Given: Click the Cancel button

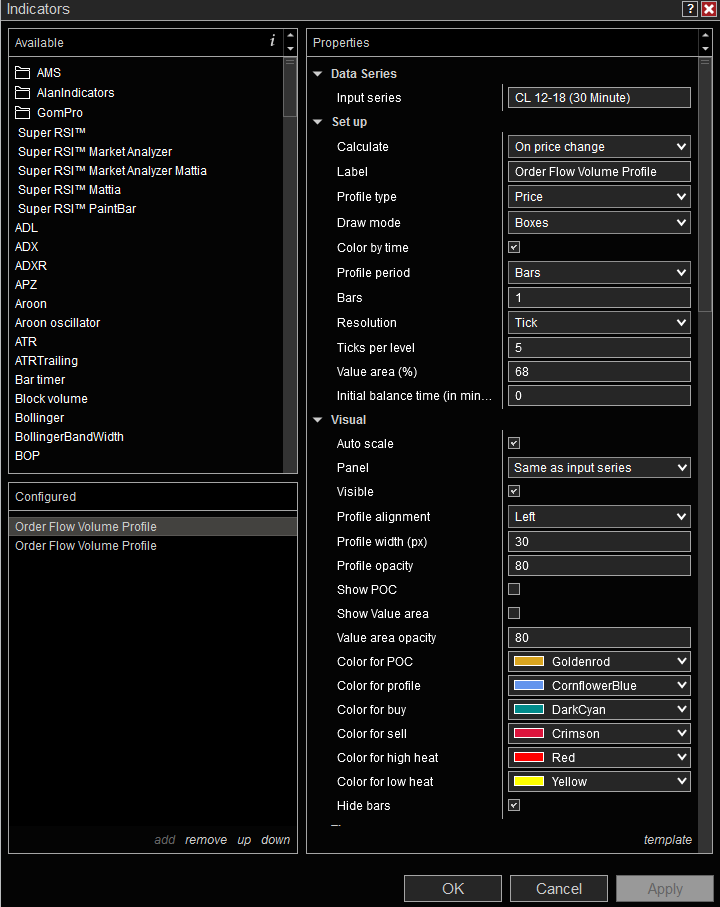Looking at the screenshot, I should (559, 888).
